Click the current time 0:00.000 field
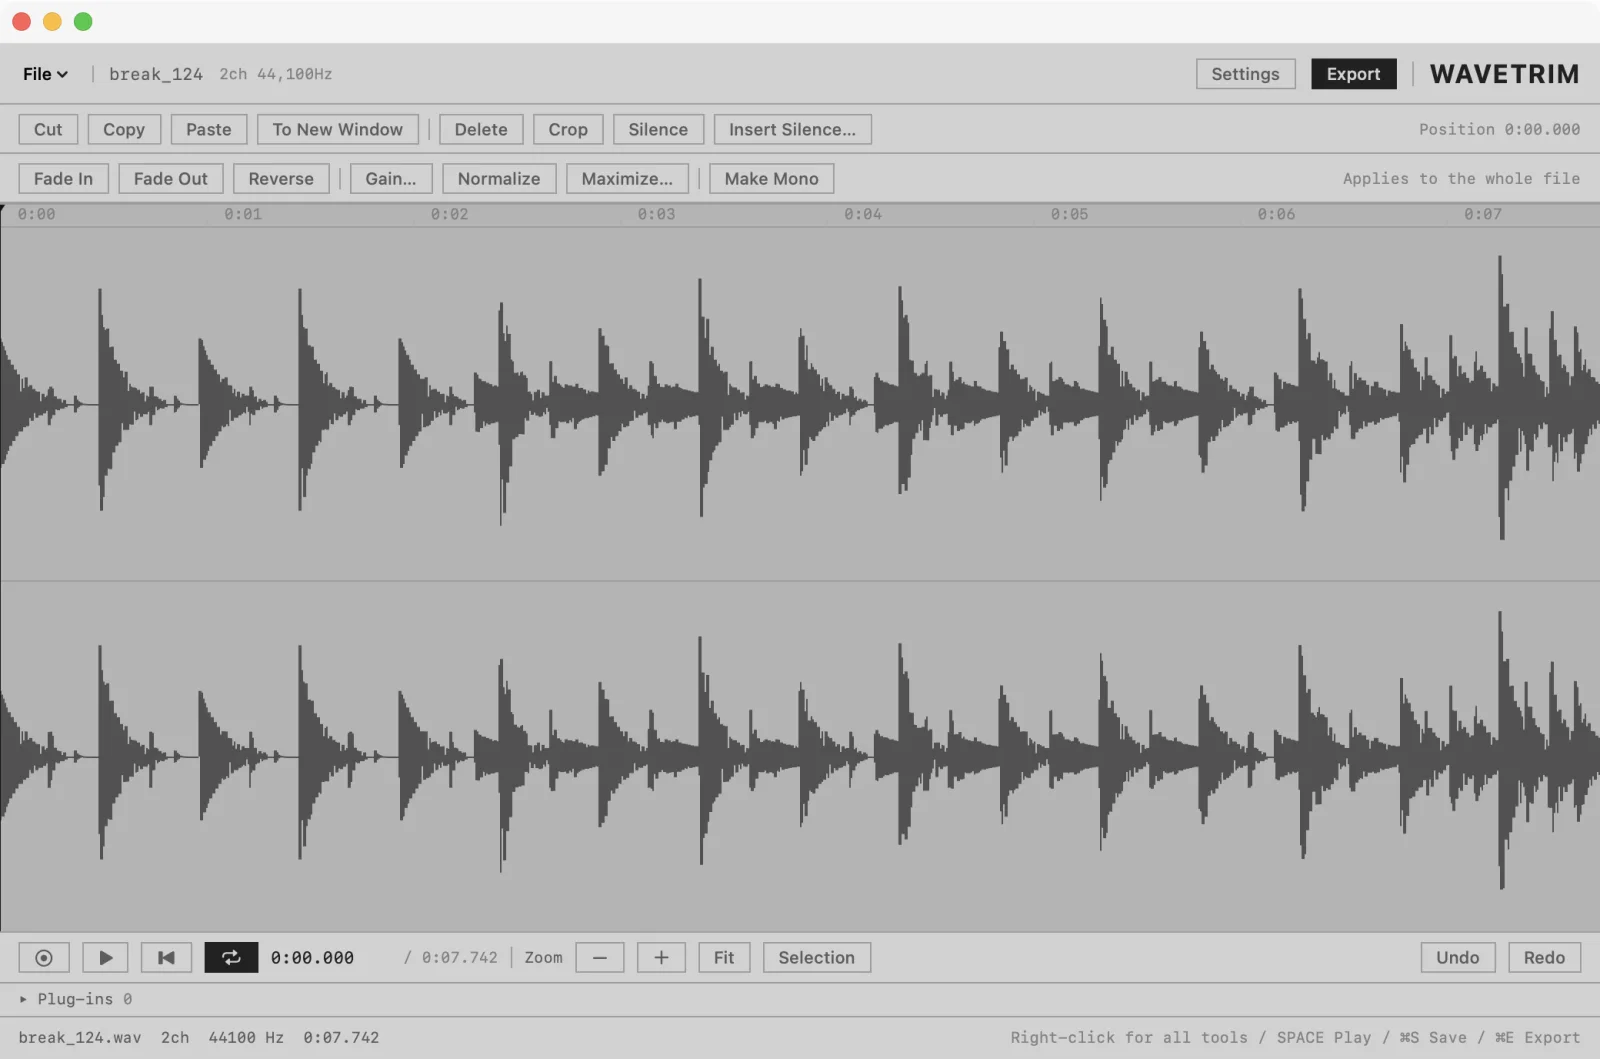The image size is (1600, 1059). pyautogui.click(x=312, y=957)
